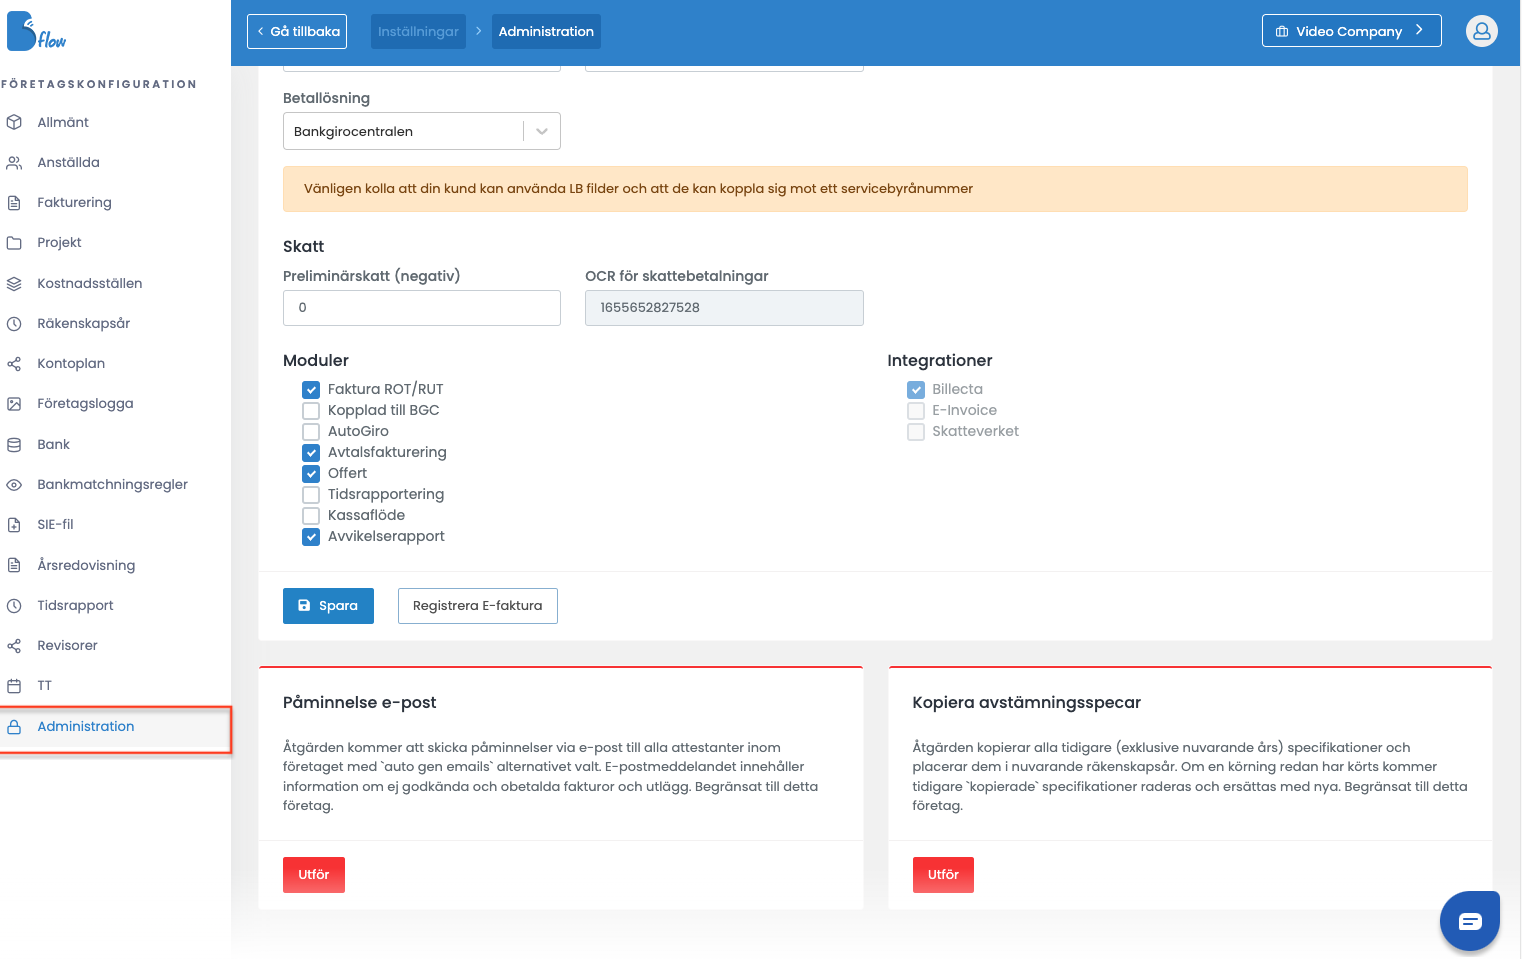Click the Projekt folder icon
1522x959 pixels.
(x=14, y=243)
